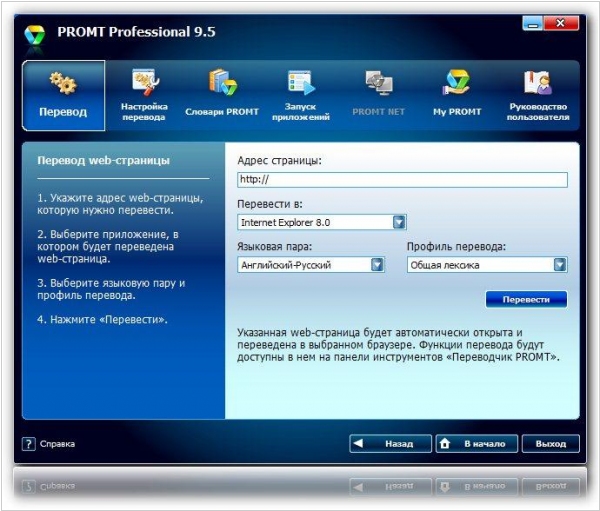This screenshot has height=511, width=600.
Task: Open the Перевести в combo box
Action: [x=322, y=222]
